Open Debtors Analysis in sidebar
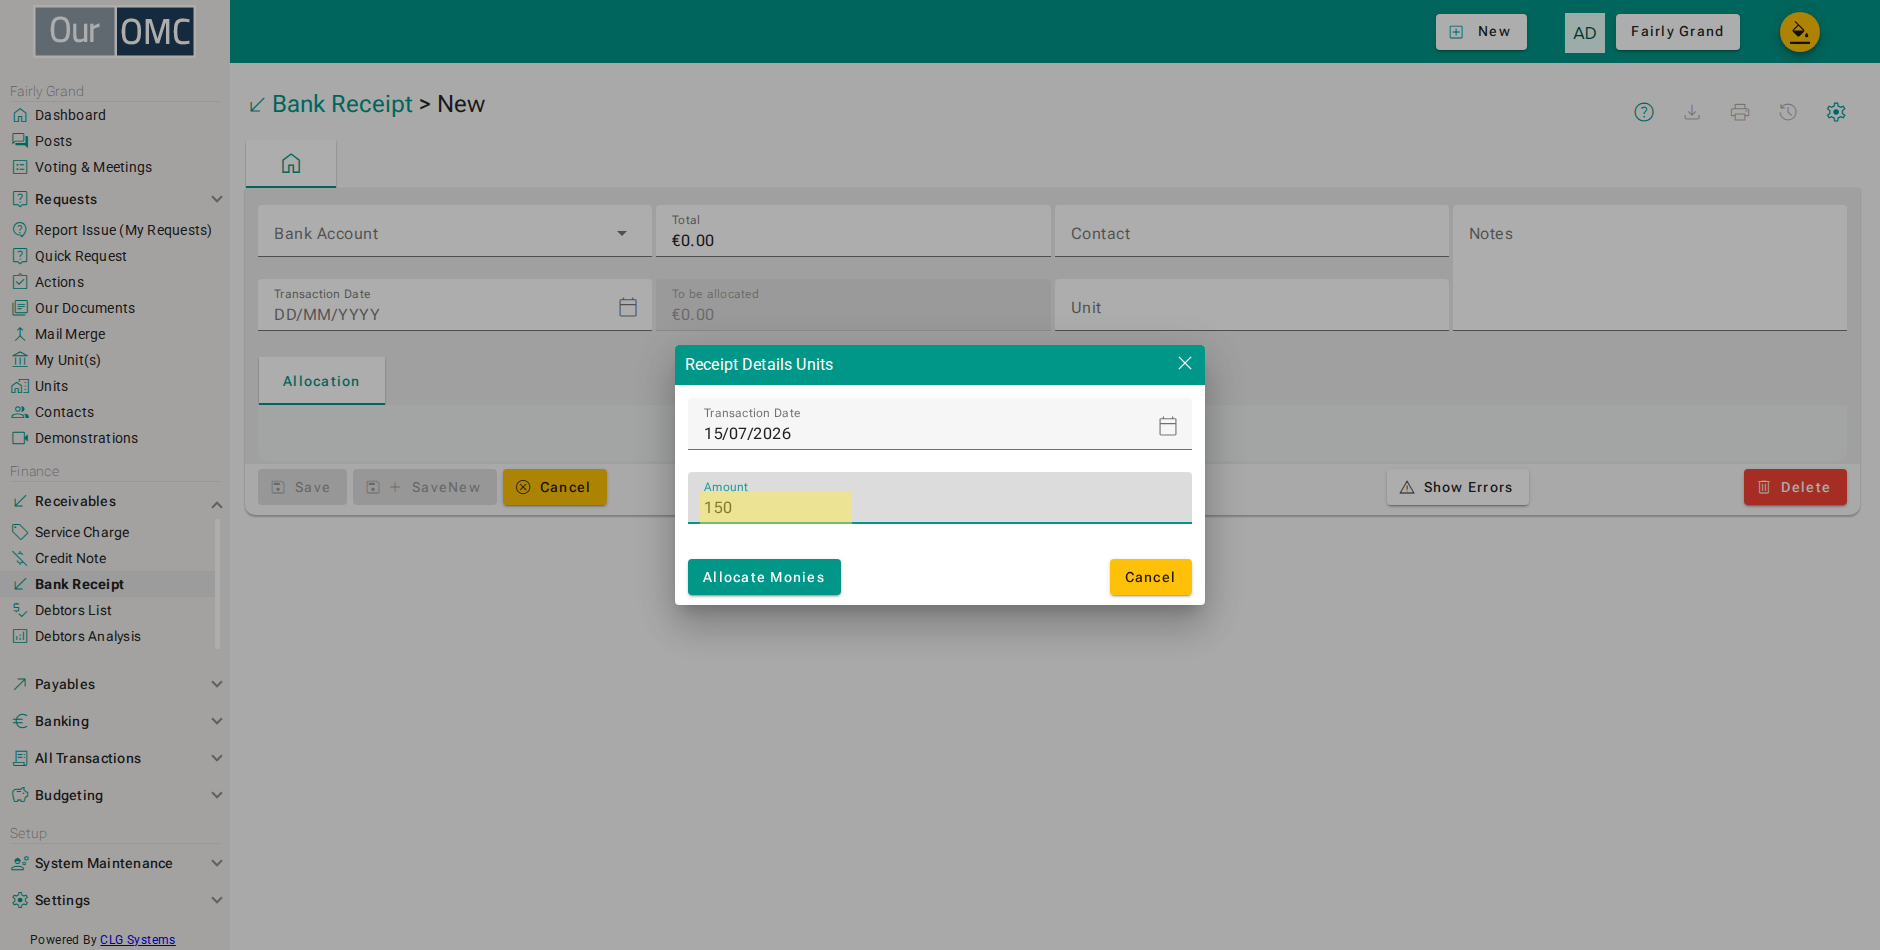Viewport: 1880px width, 950px height. 88,636
